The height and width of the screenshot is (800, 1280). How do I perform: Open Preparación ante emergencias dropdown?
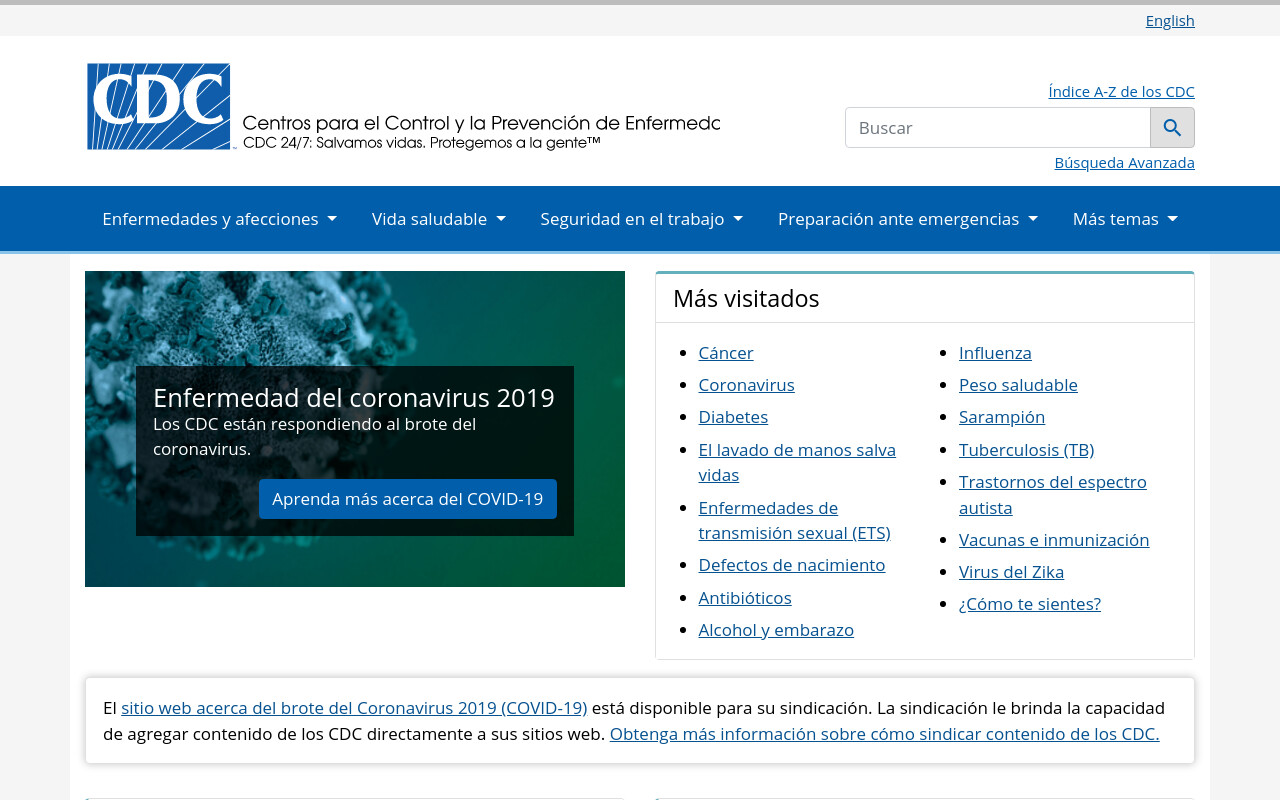coord(908,219)
